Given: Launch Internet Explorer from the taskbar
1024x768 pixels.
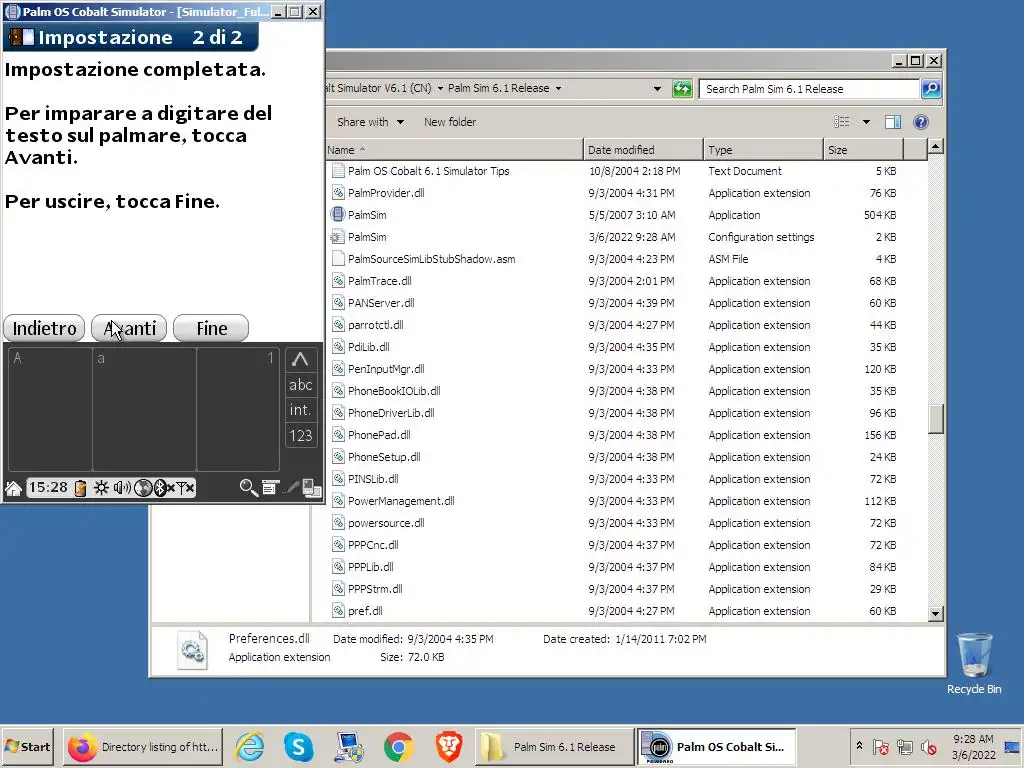Looking at the screenshot, I should click(x=249, y=746).
